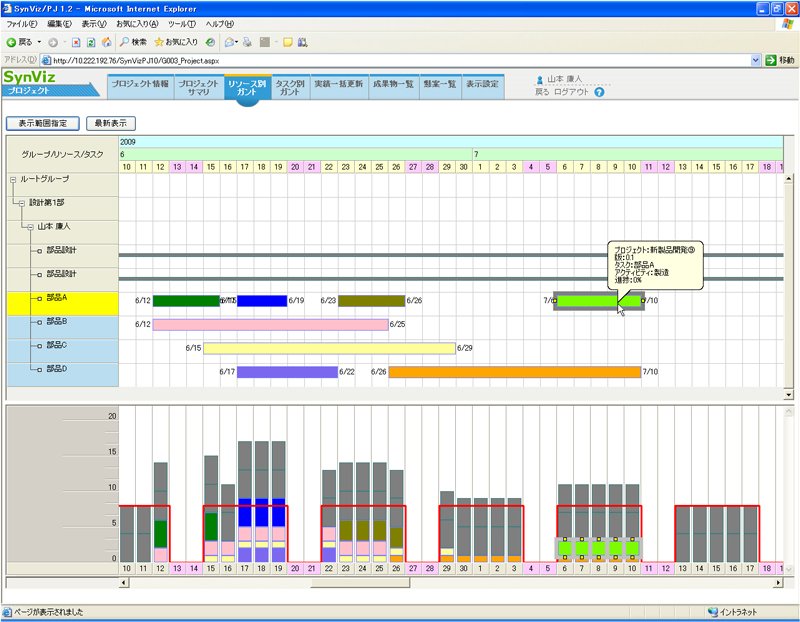
Task: Click the yellow 部品C bar ending 6/29
Action: pos(329,348)
